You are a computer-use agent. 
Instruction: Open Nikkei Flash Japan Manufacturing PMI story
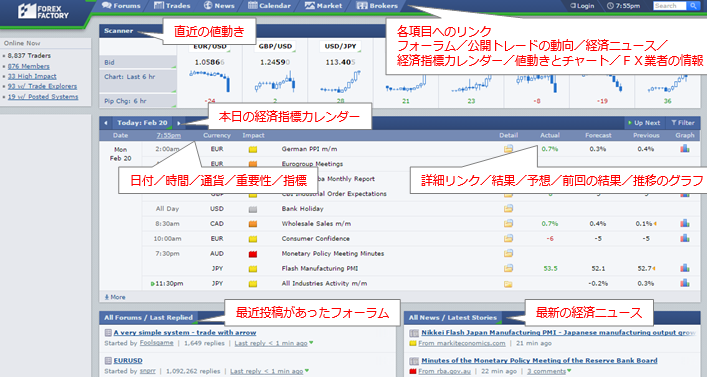click(x=558, y=332)
